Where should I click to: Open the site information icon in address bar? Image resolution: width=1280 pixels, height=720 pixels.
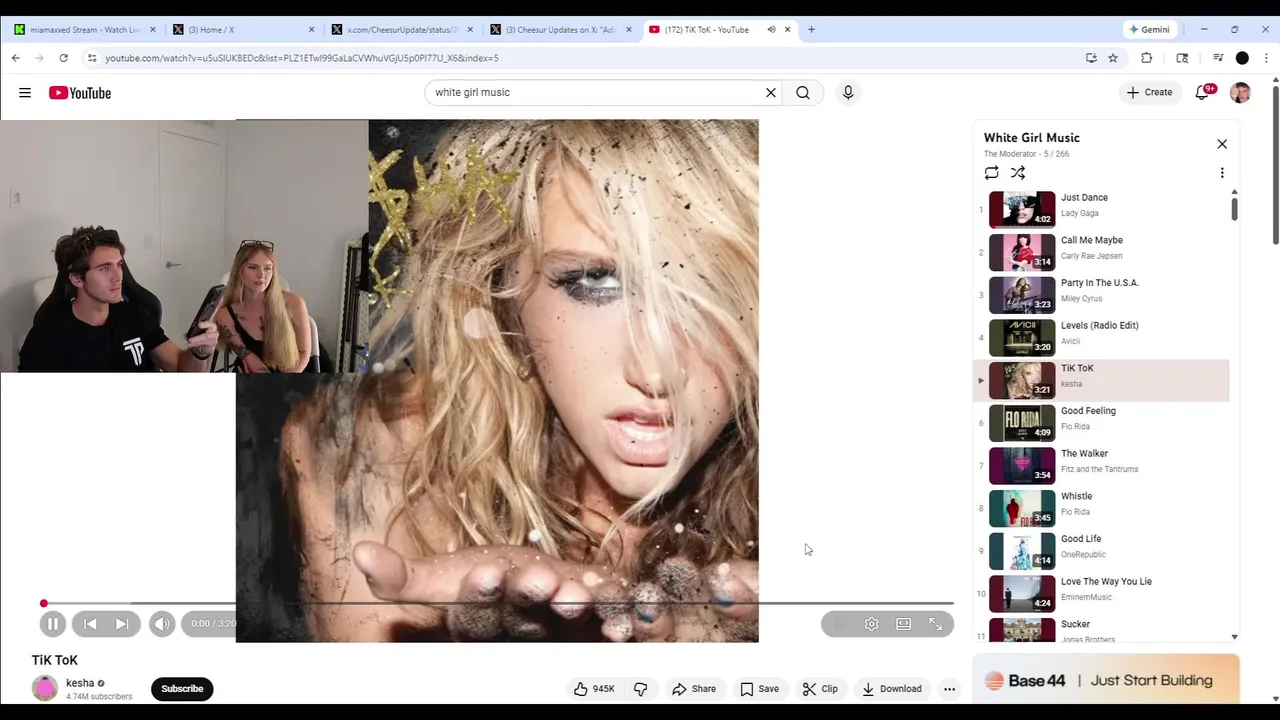point(91,58)
